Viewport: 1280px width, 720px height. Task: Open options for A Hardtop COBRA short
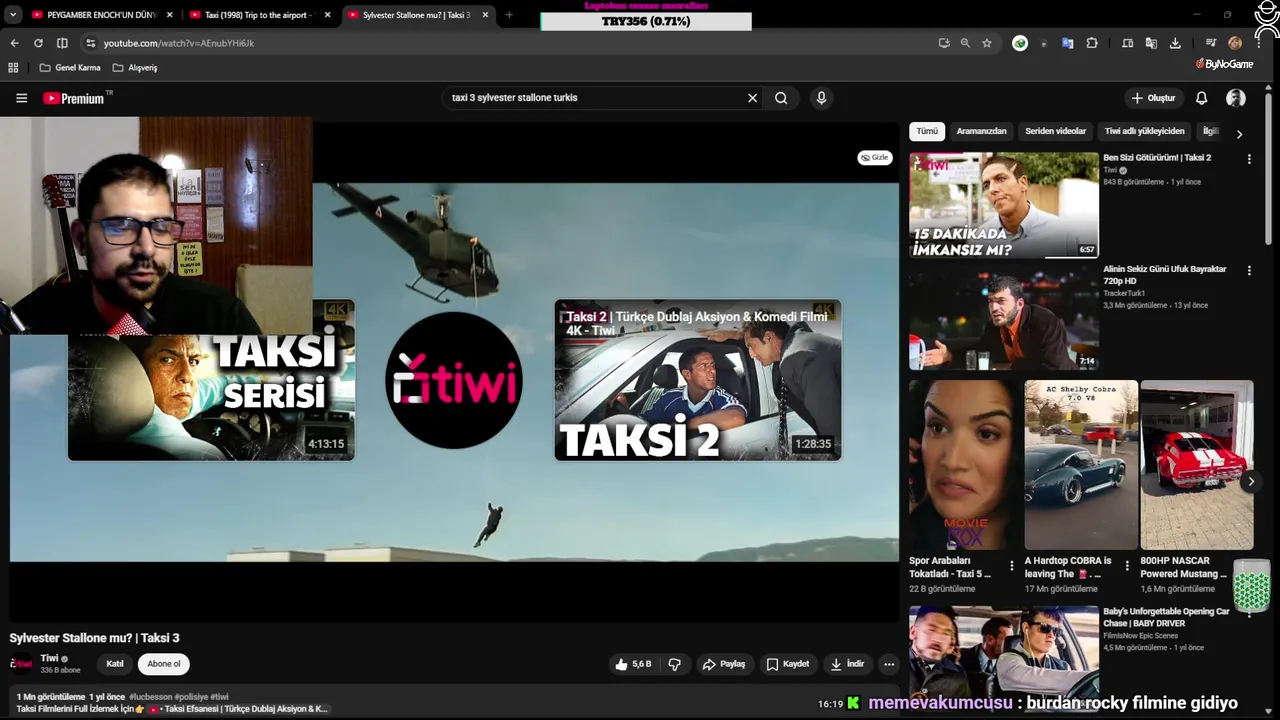[1127, 566]
